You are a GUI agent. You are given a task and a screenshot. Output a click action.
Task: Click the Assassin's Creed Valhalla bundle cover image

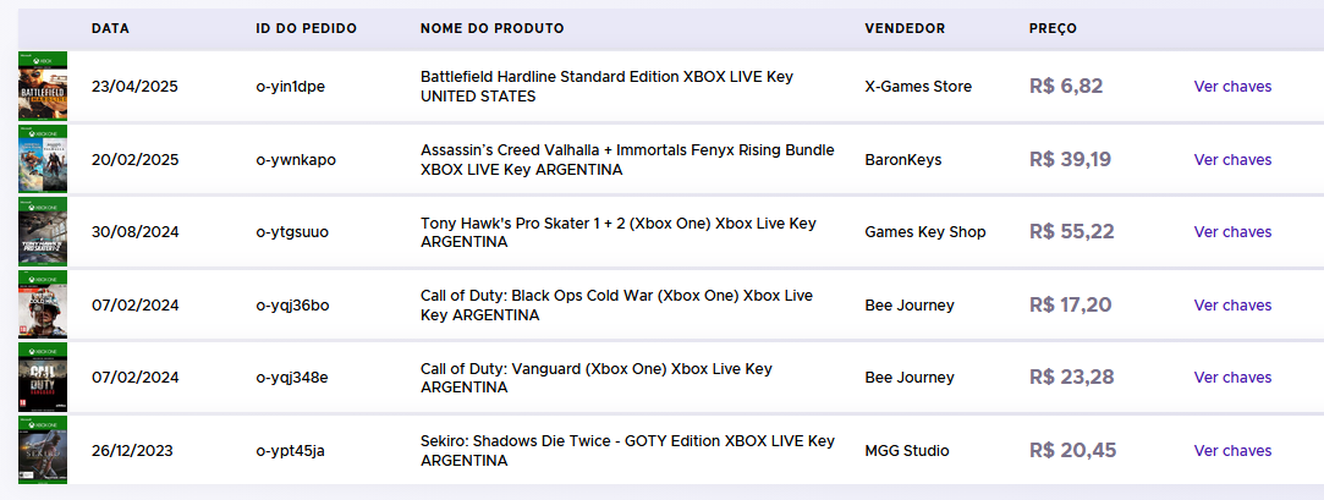click(42, 159)
